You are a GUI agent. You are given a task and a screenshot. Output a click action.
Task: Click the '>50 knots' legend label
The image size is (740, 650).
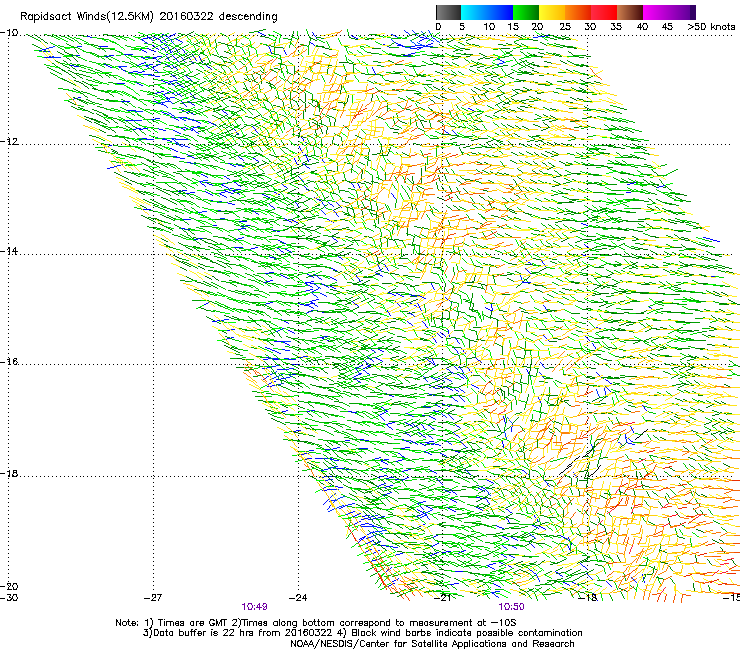(x=712, y=26)
